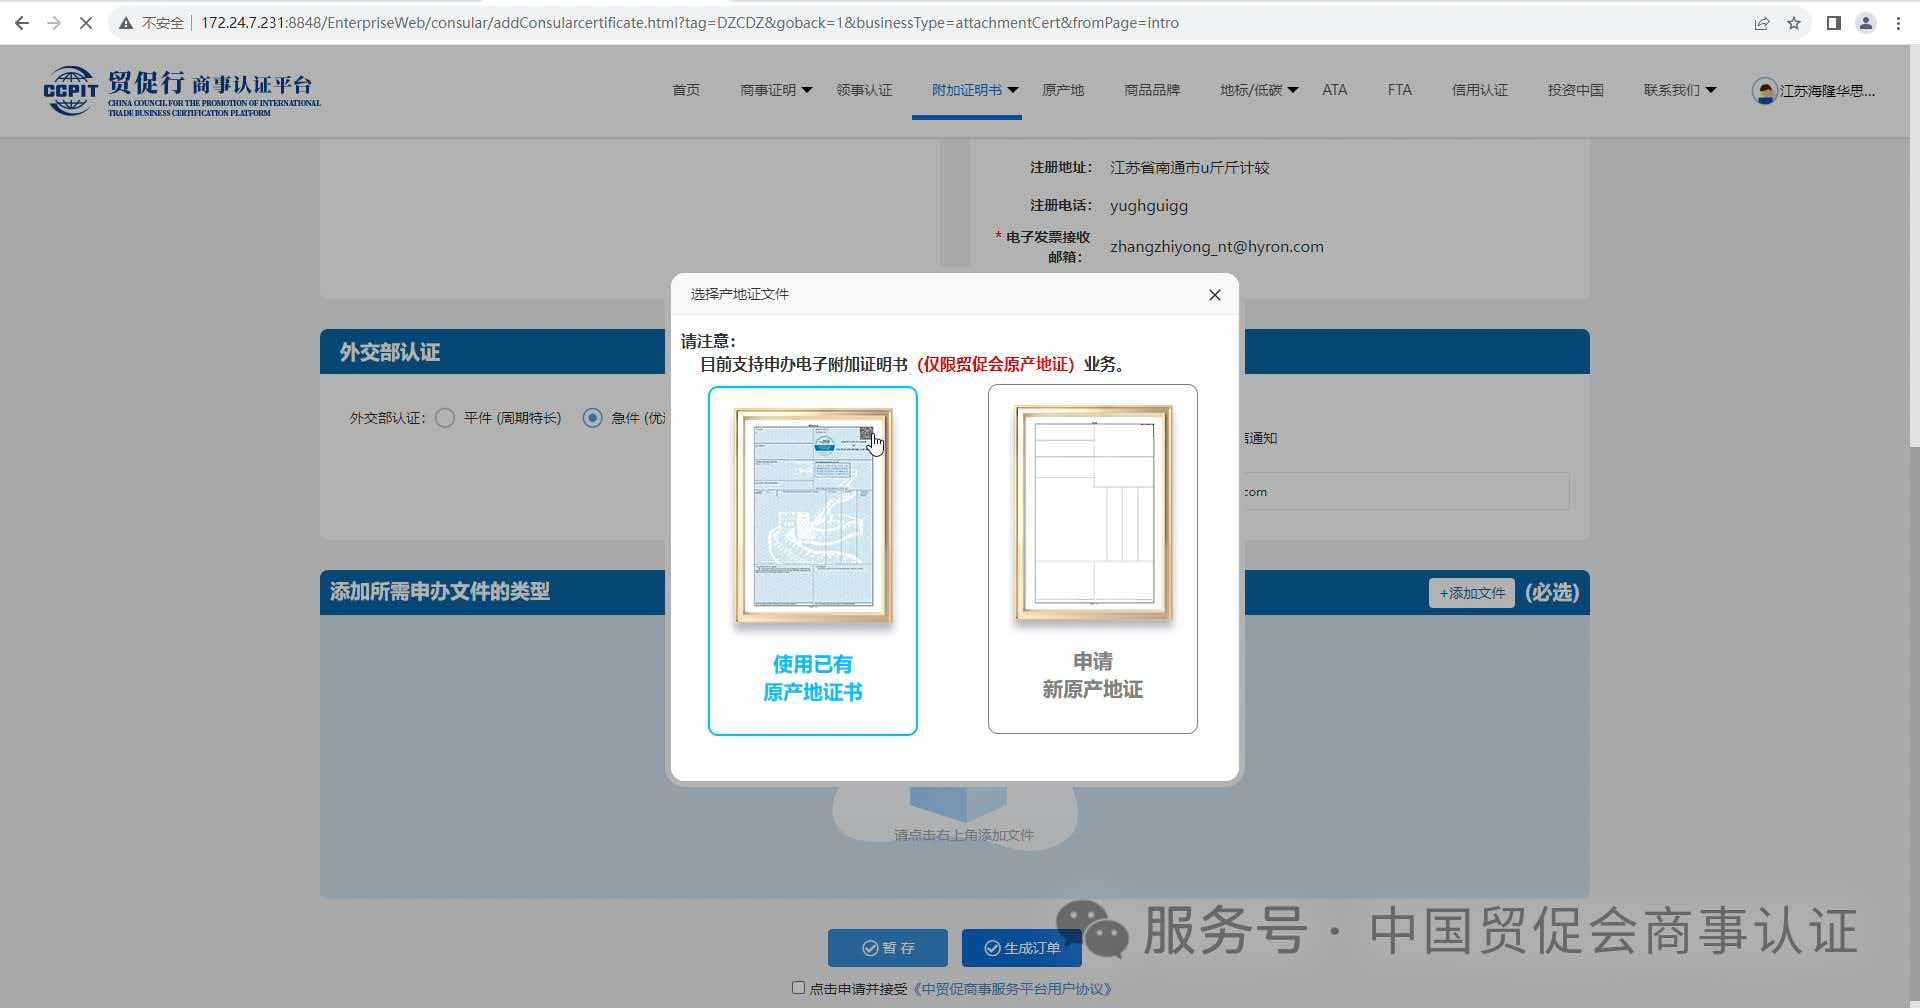Click the 生成订单 button
This screenshot has width=1920, height=1008.
pos(1021,948)
